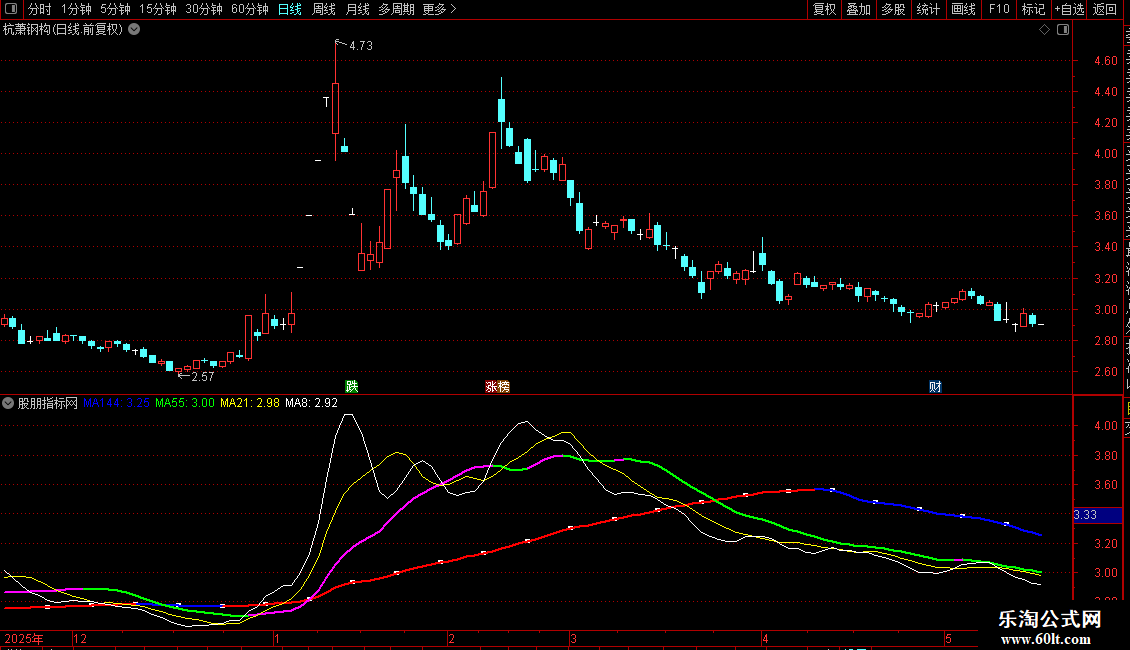Select the 1分钟 period
This screenshot has height=650, width=1130.
[76, 9]
